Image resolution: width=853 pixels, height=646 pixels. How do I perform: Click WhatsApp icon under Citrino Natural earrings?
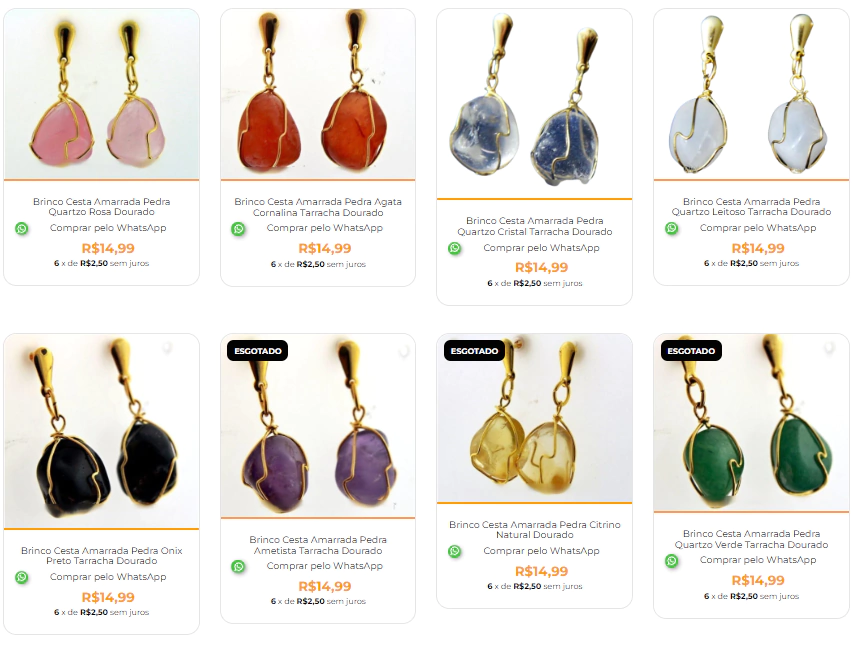(x=455, y=551)
